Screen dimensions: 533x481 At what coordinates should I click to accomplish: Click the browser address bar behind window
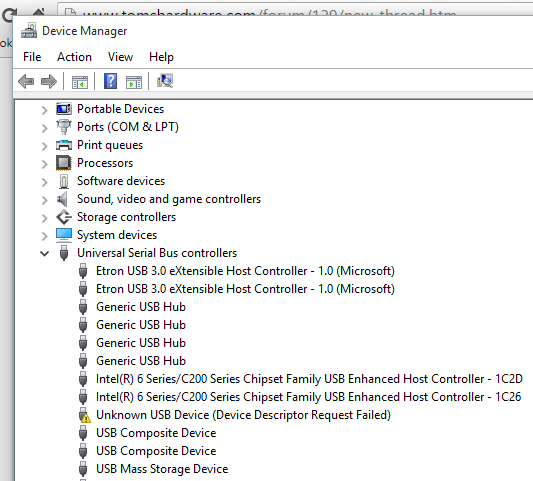[x=295, y=10]
